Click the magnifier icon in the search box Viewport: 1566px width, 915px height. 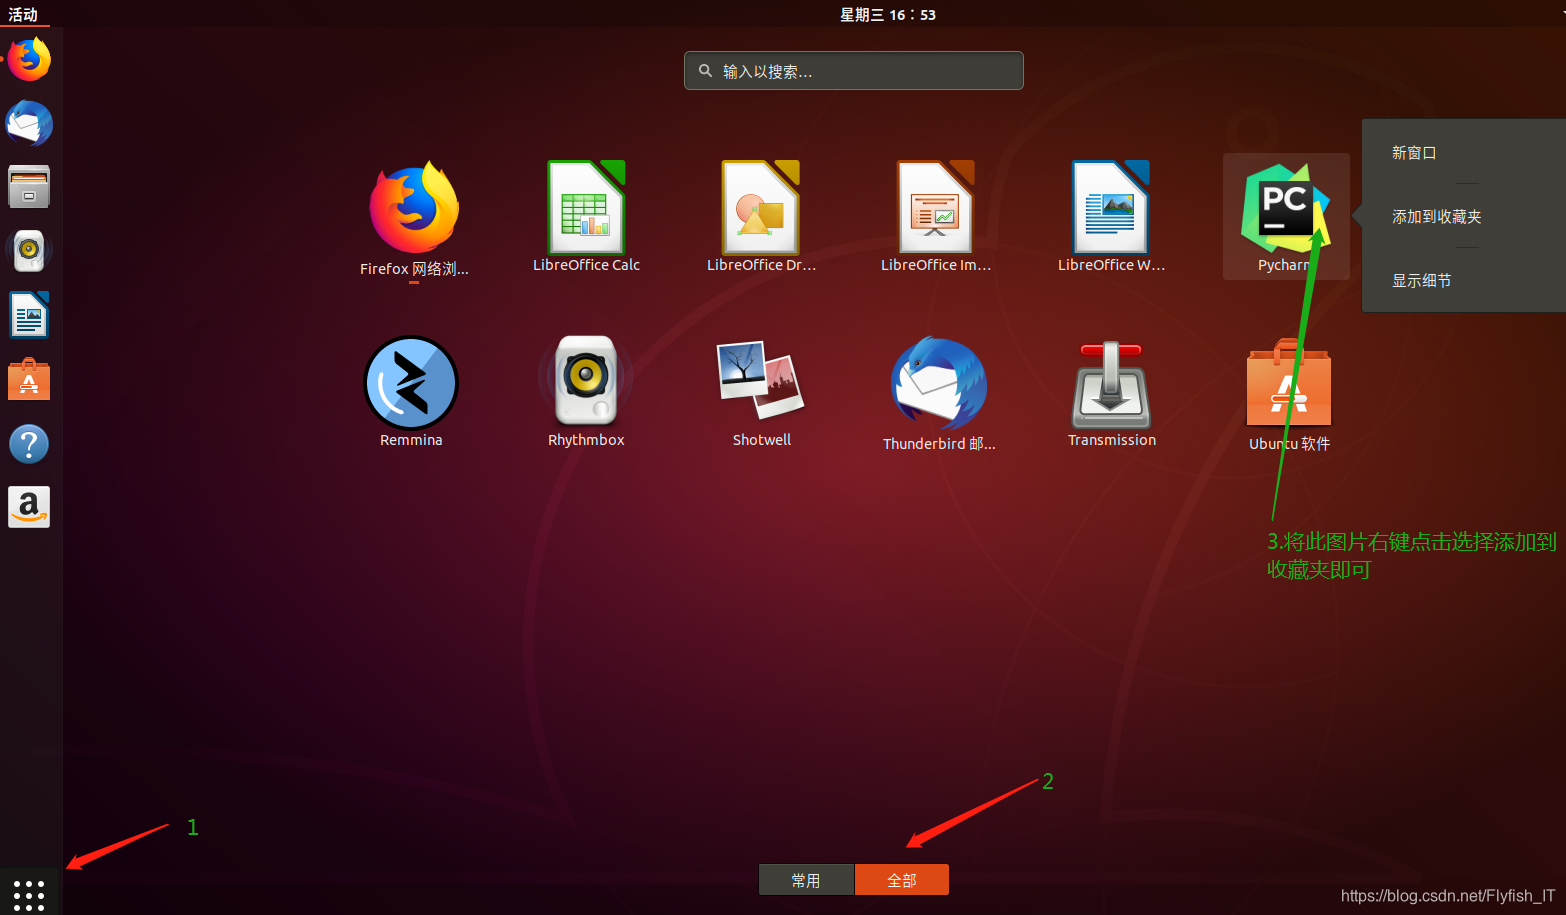click(x=705, y=71)
